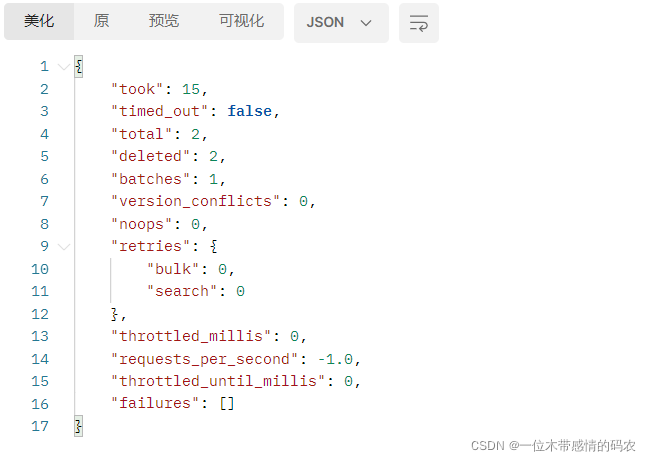Viewport: 651px width, 461px height.
Task: Click the "throttled_until_millis" key
Action: pyautogui.click(x=222, y=381)
